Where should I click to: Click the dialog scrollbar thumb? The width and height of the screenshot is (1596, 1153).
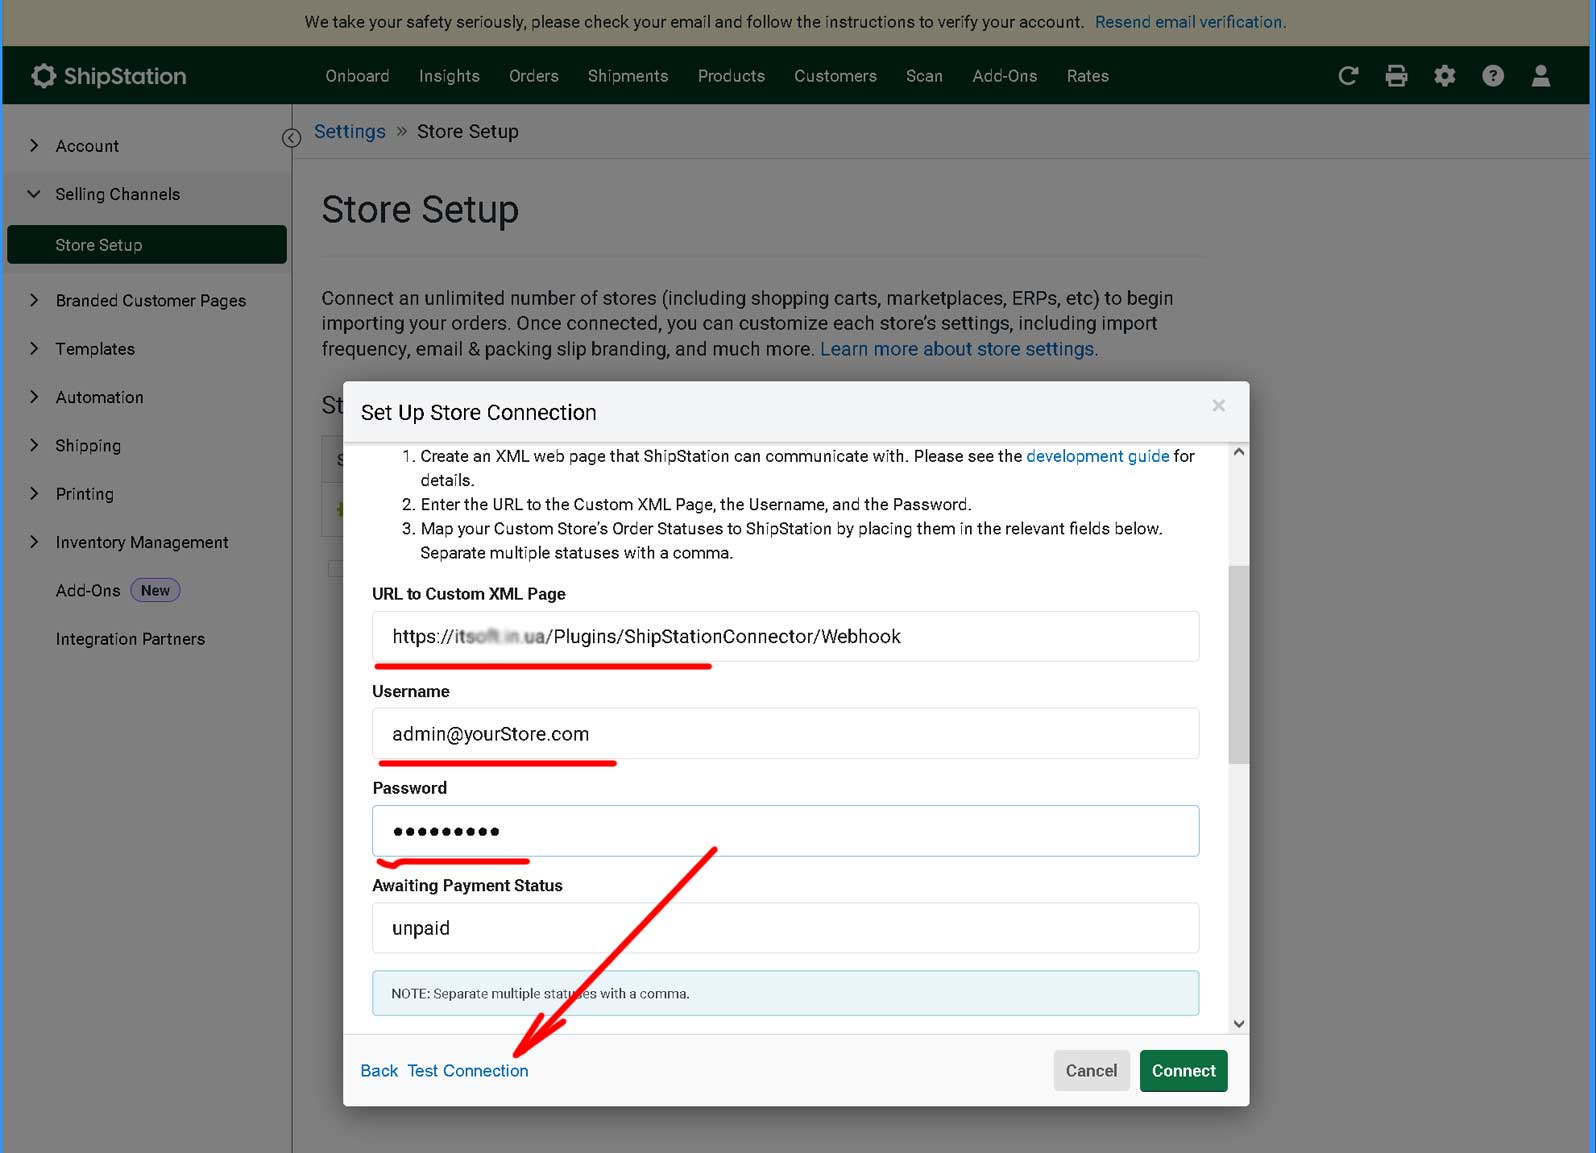1239,664
